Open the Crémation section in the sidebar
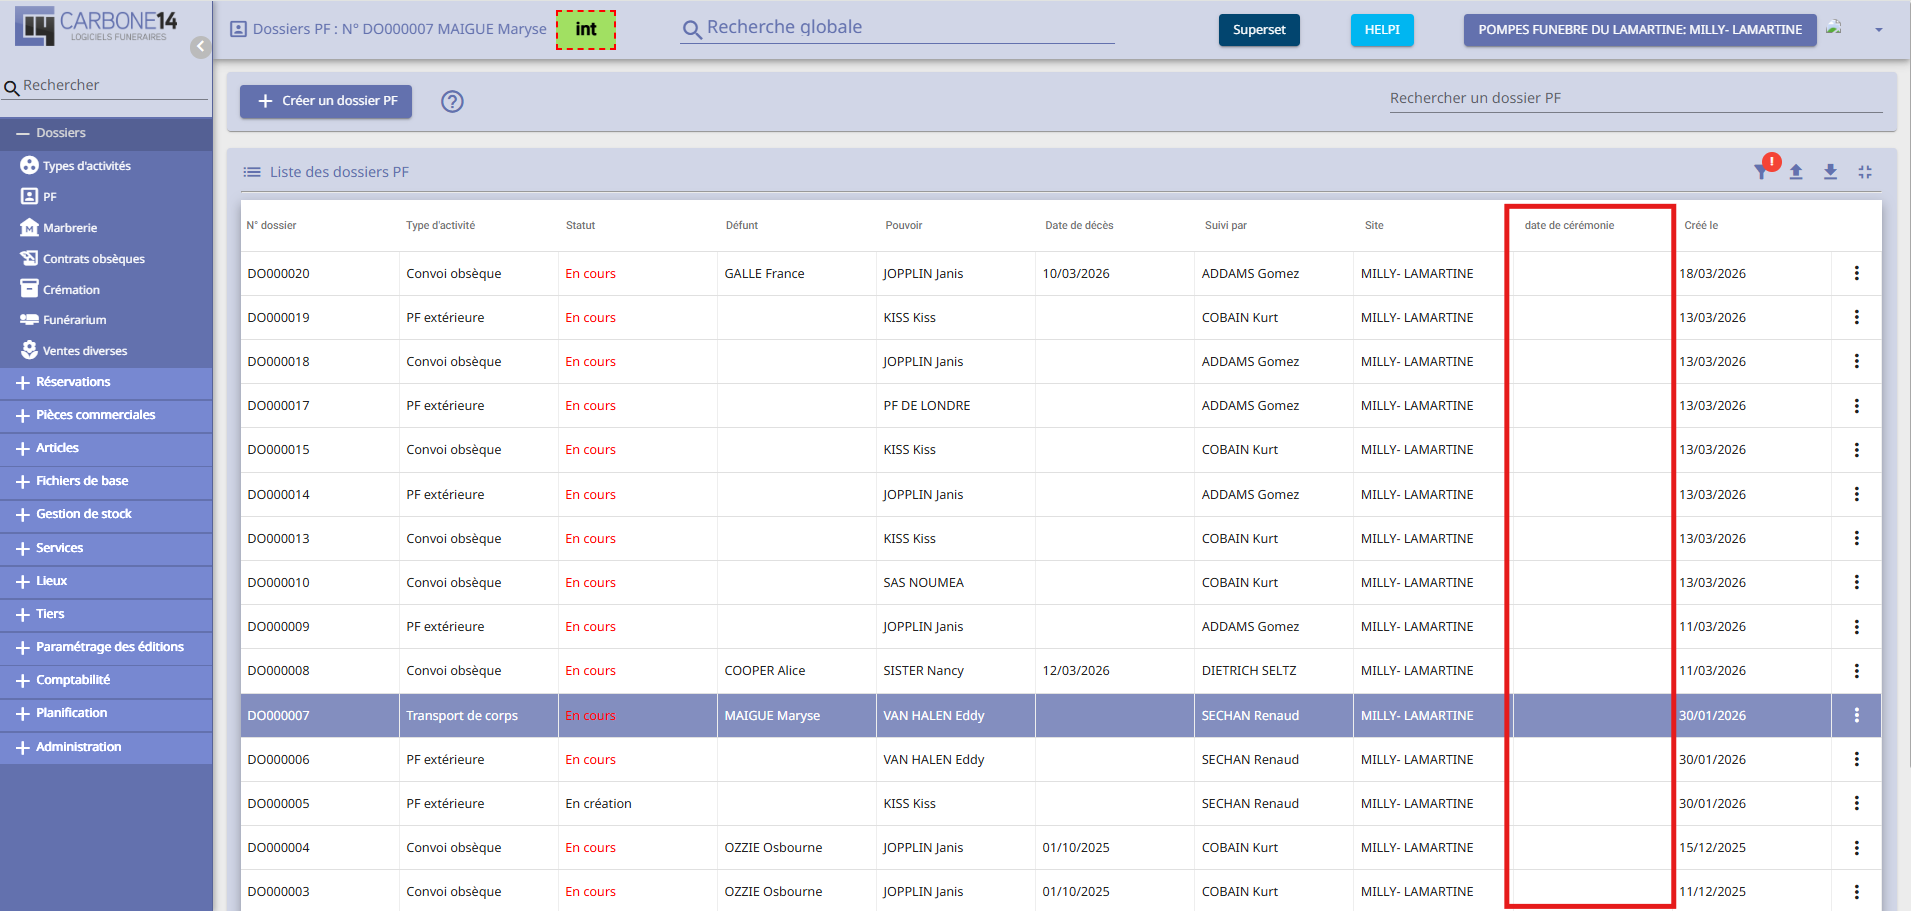This screenshot has height=911, width=1911. pyautogui.click(x=71, y=290)
